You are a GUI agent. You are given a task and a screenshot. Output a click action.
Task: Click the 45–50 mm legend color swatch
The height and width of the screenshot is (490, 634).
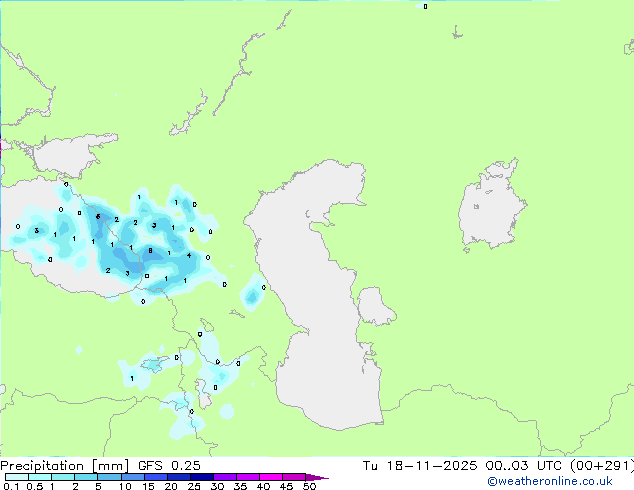(x=294, y=477)
